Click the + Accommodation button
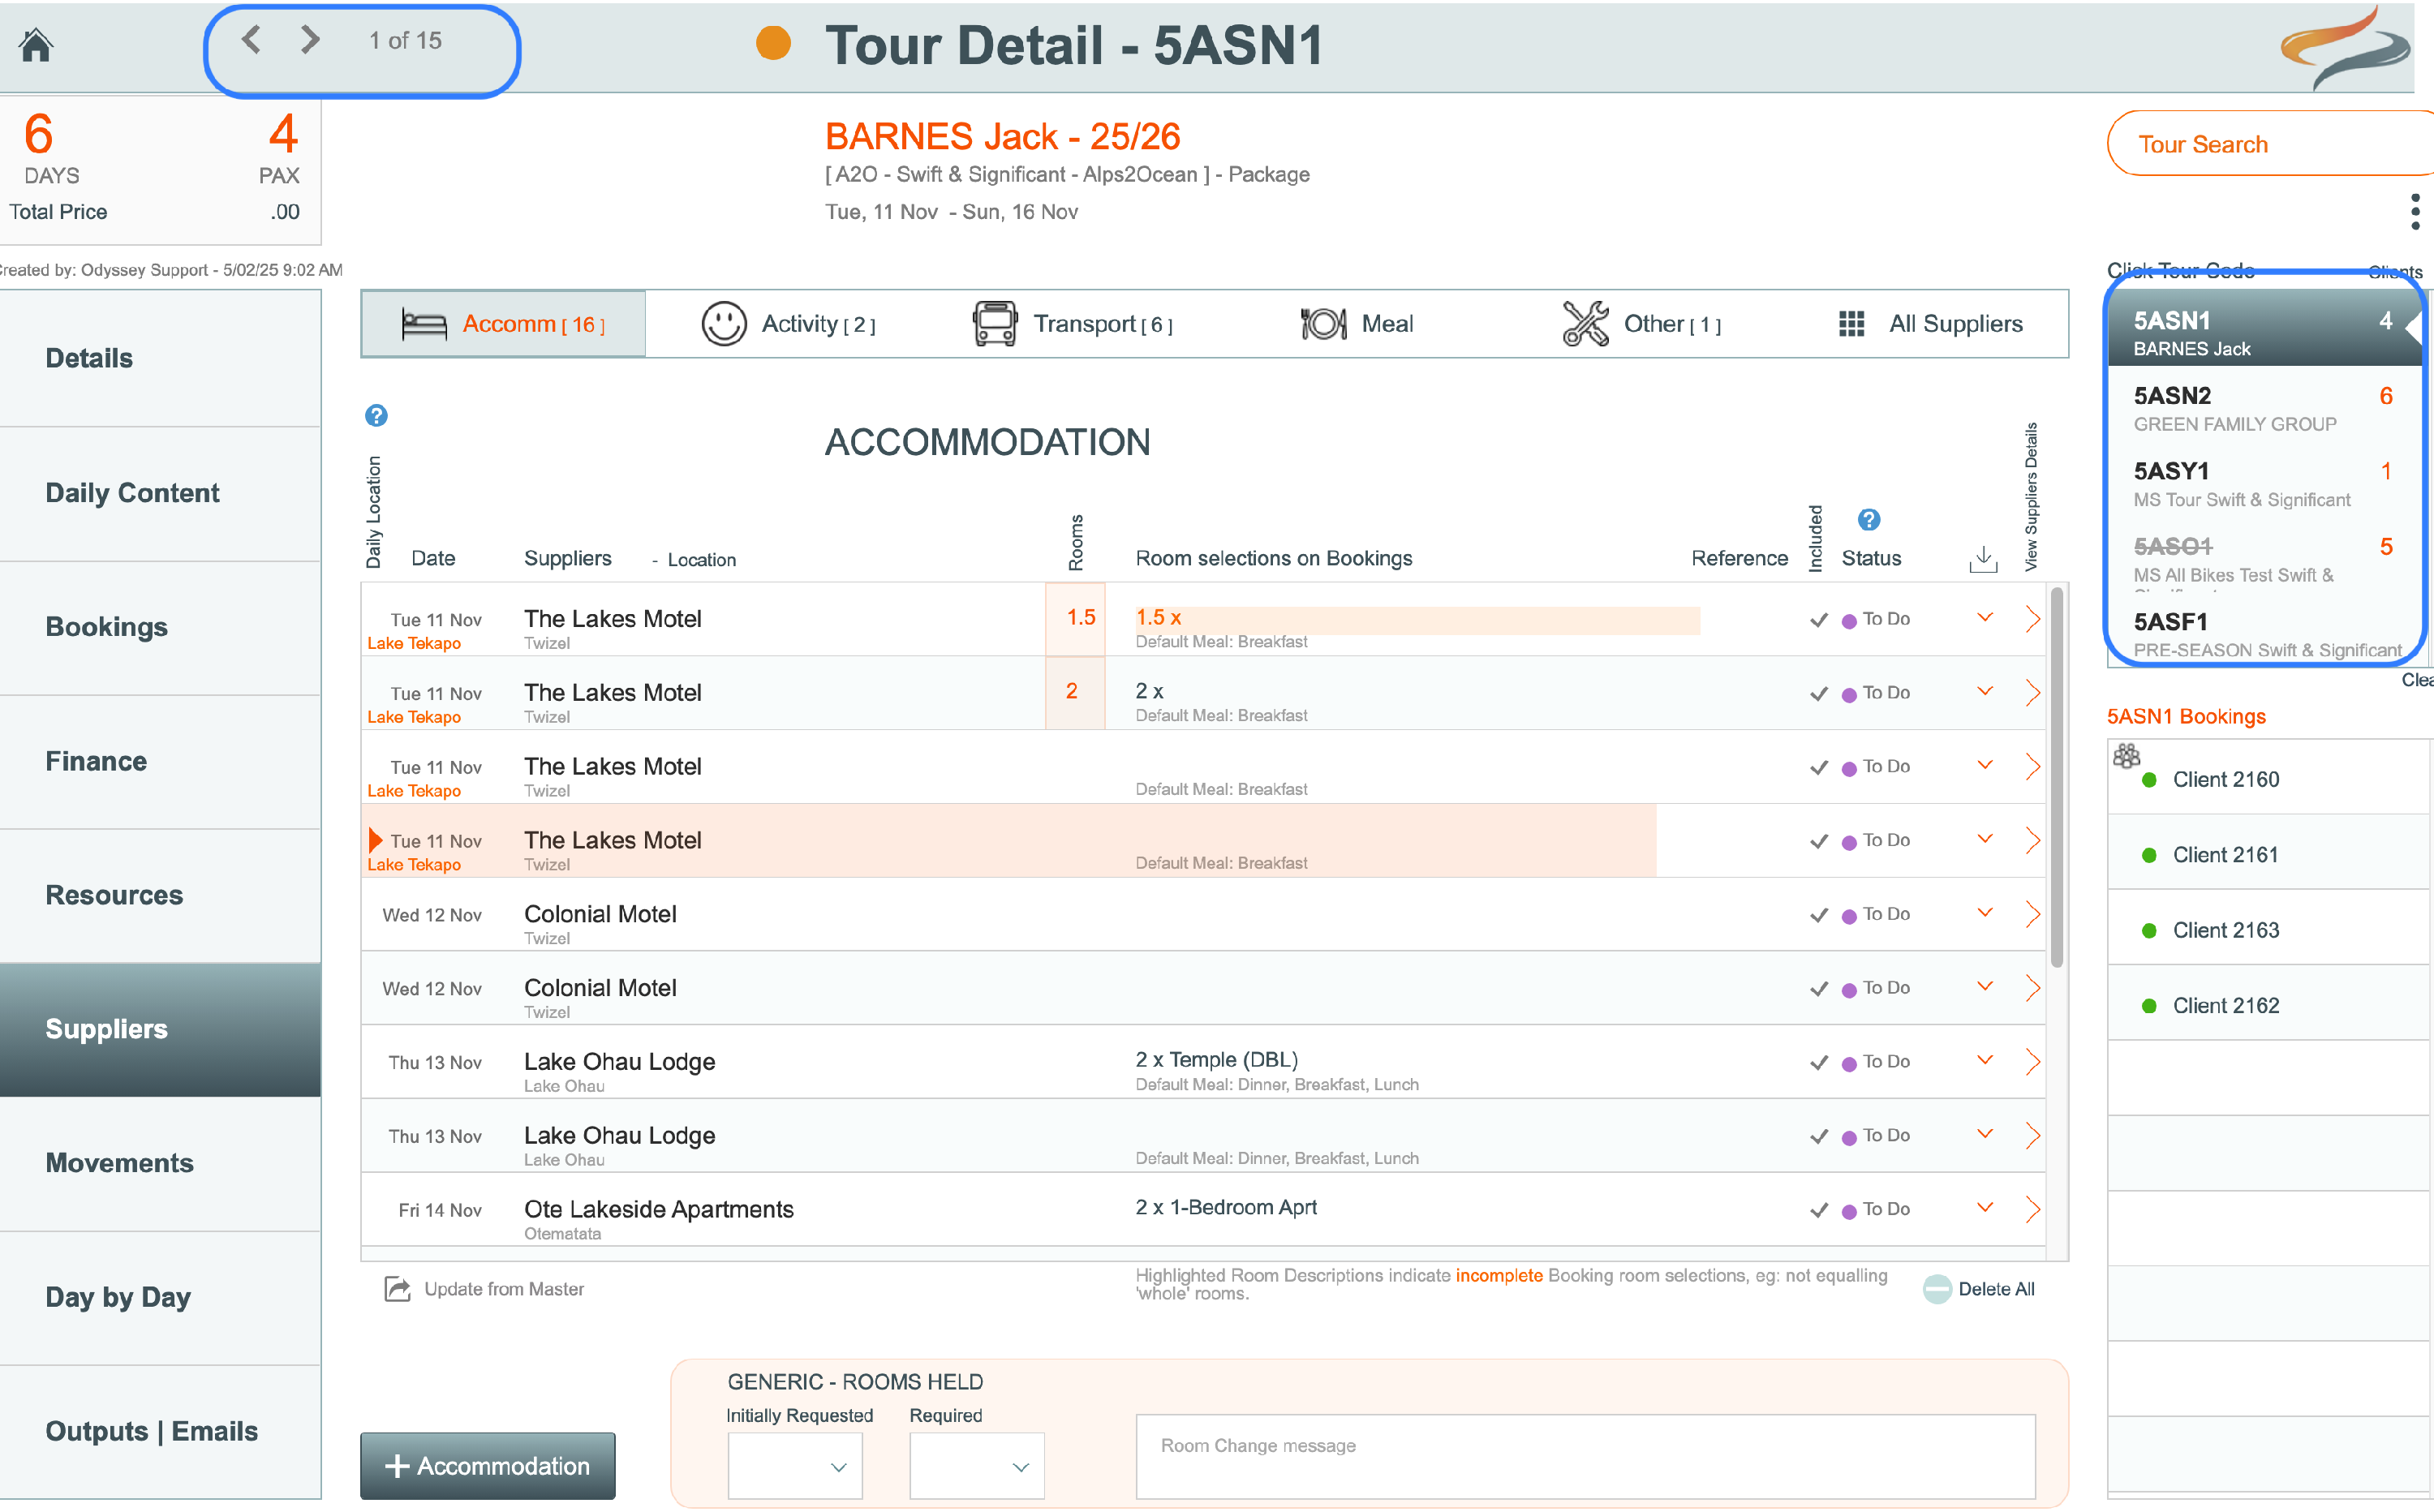2434x1512 pixels. (x=488, y=1465)
